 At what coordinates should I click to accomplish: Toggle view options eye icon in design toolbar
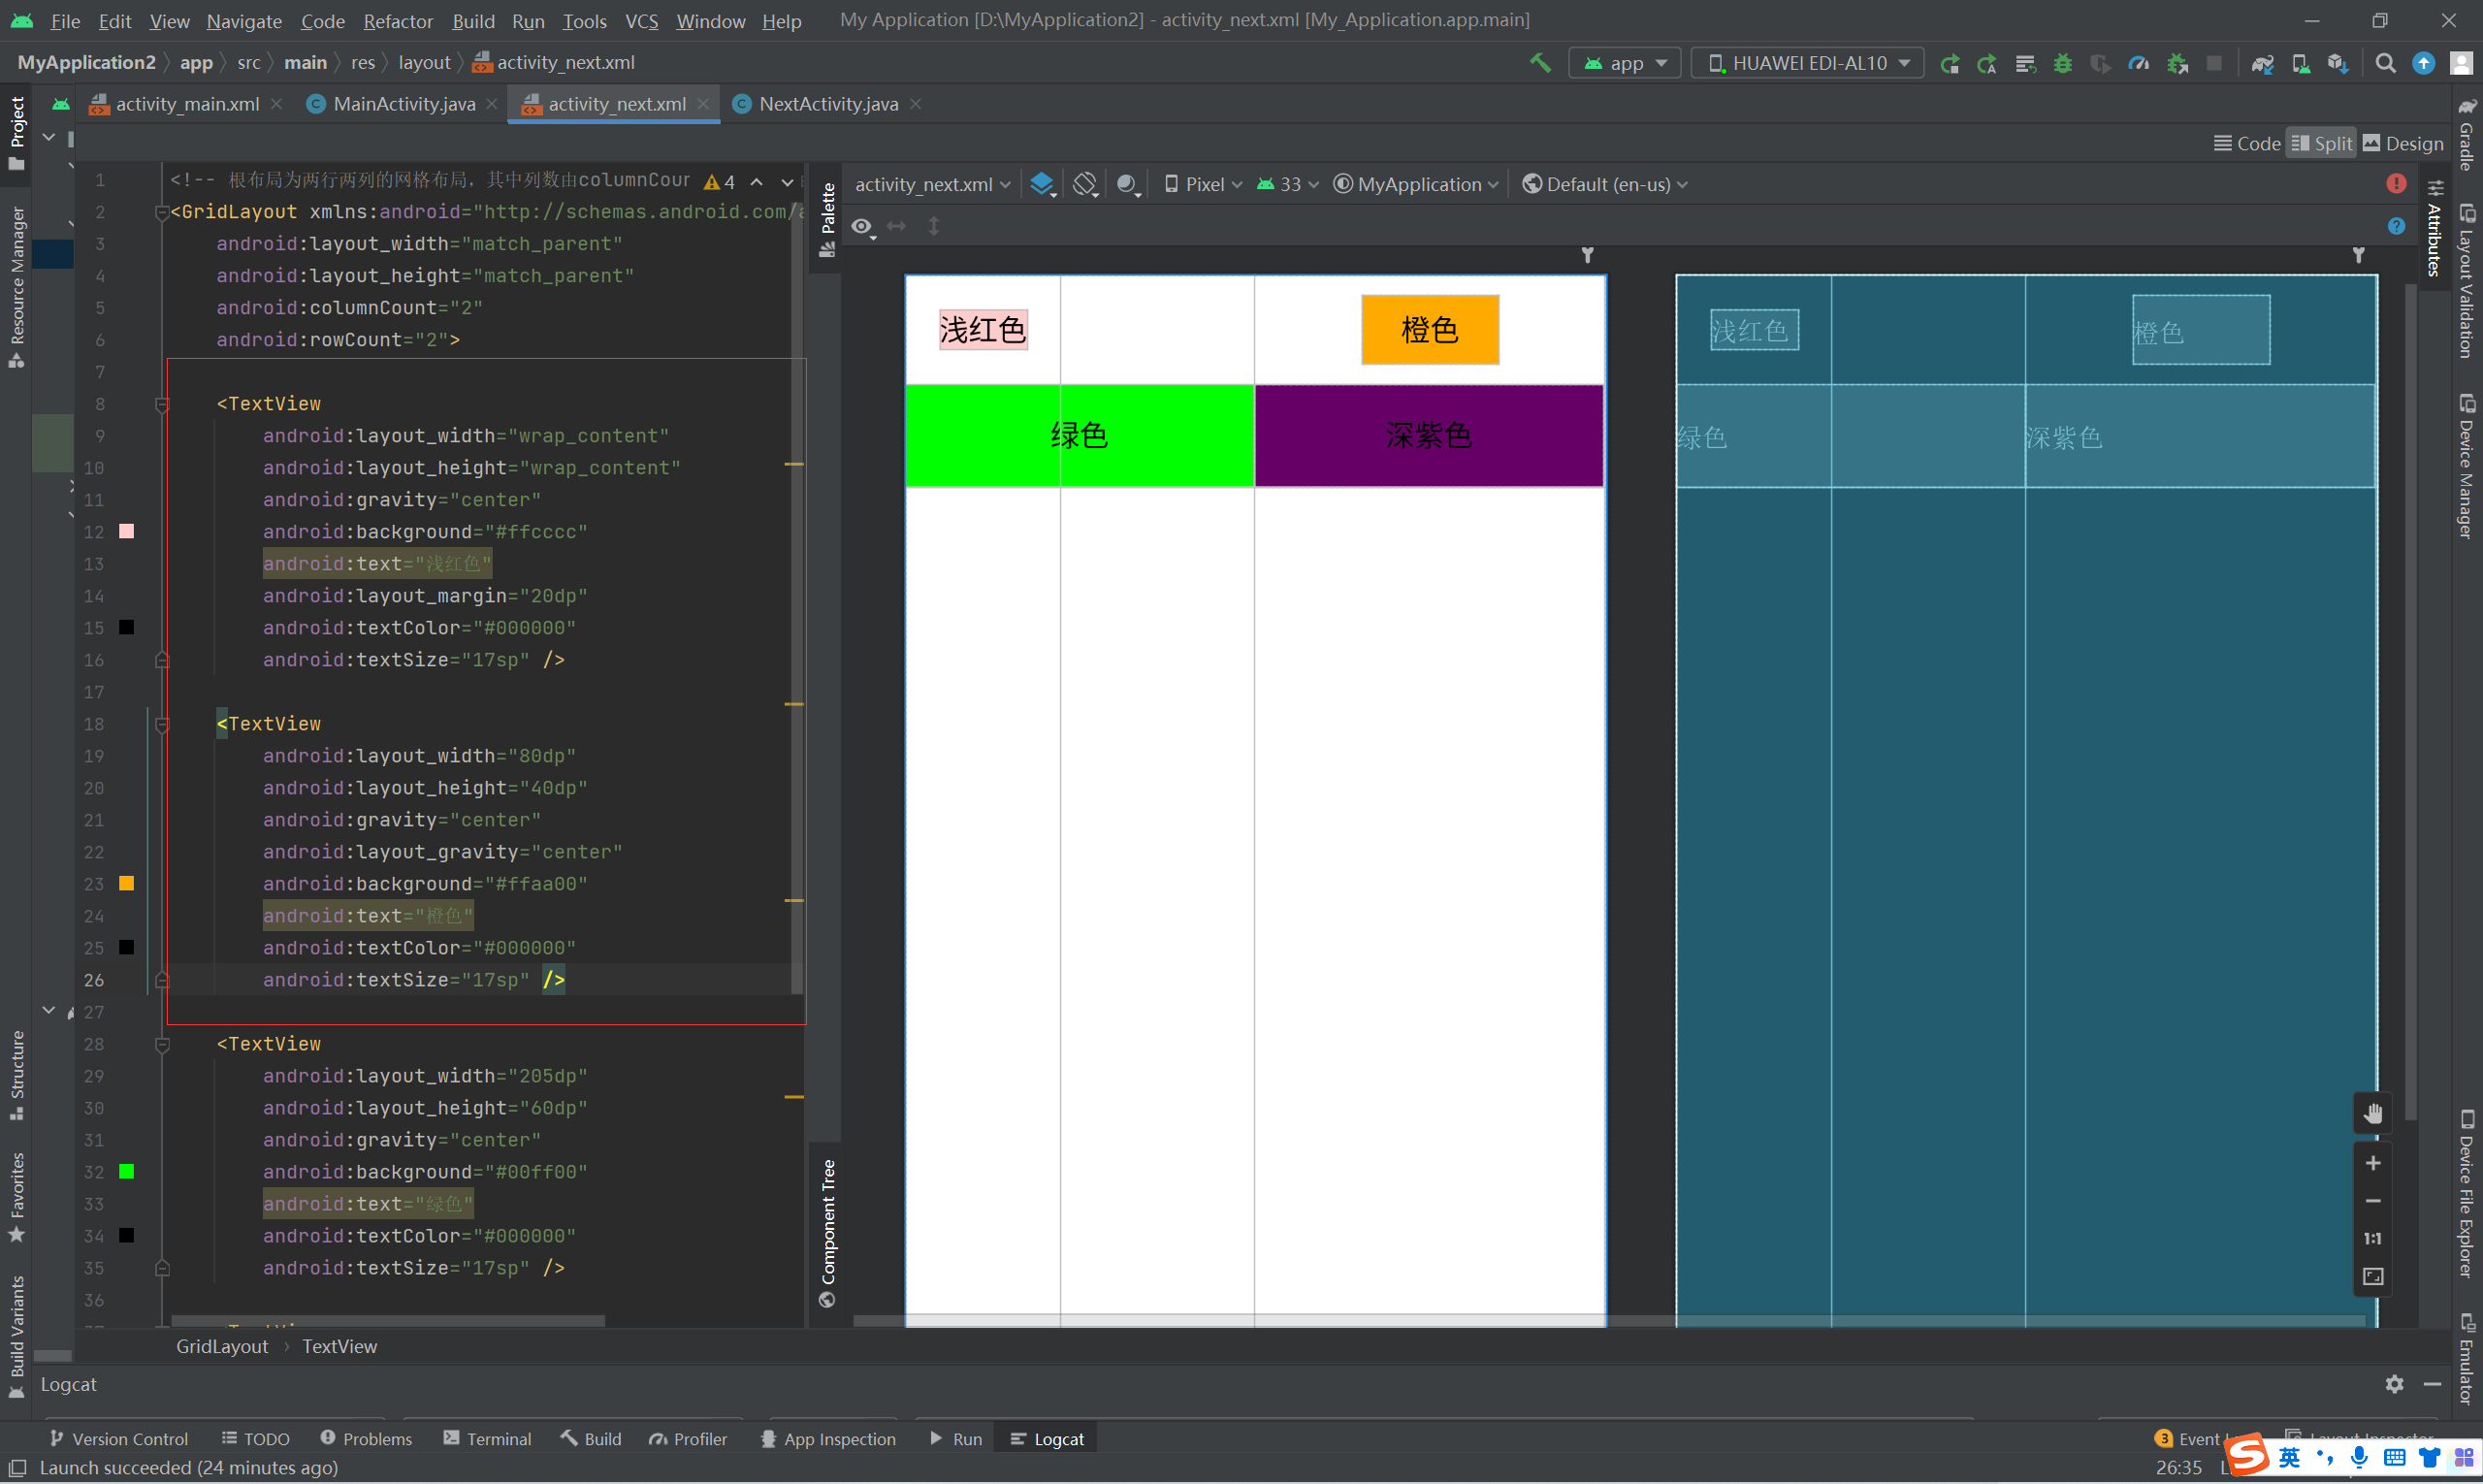click(x=862, y=227)
